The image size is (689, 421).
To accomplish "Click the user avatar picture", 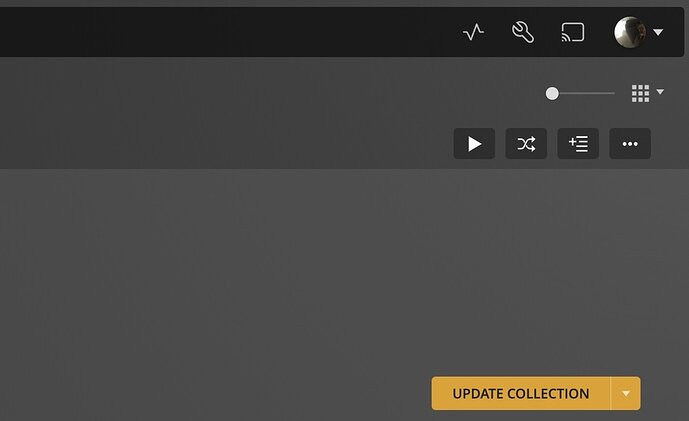I will [x=630, y=32].
